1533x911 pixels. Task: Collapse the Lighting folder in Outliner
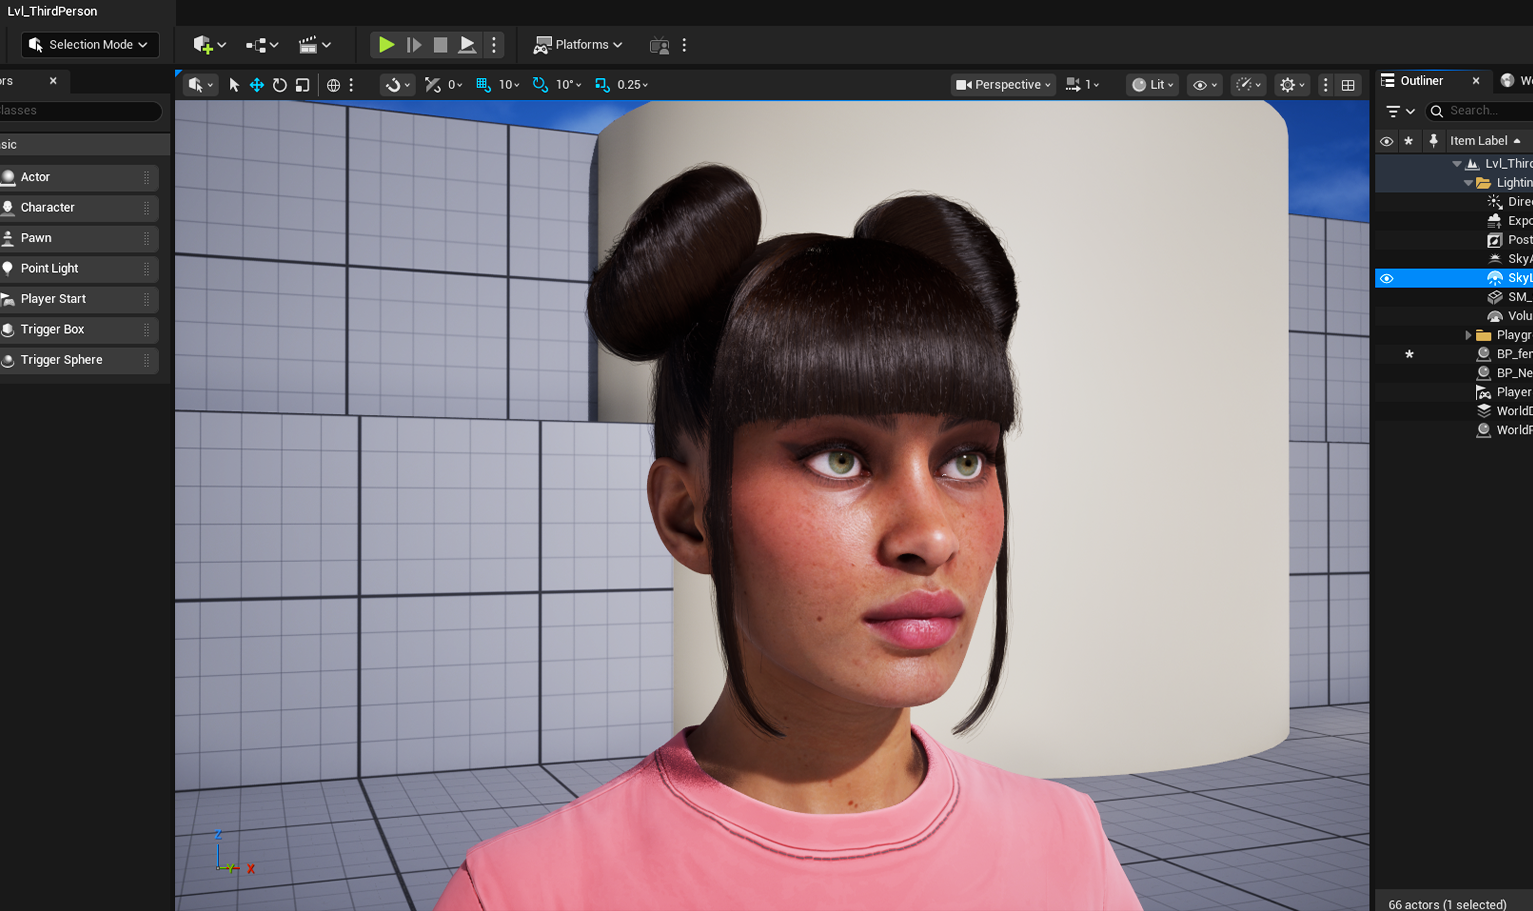tap(1468, 183)
